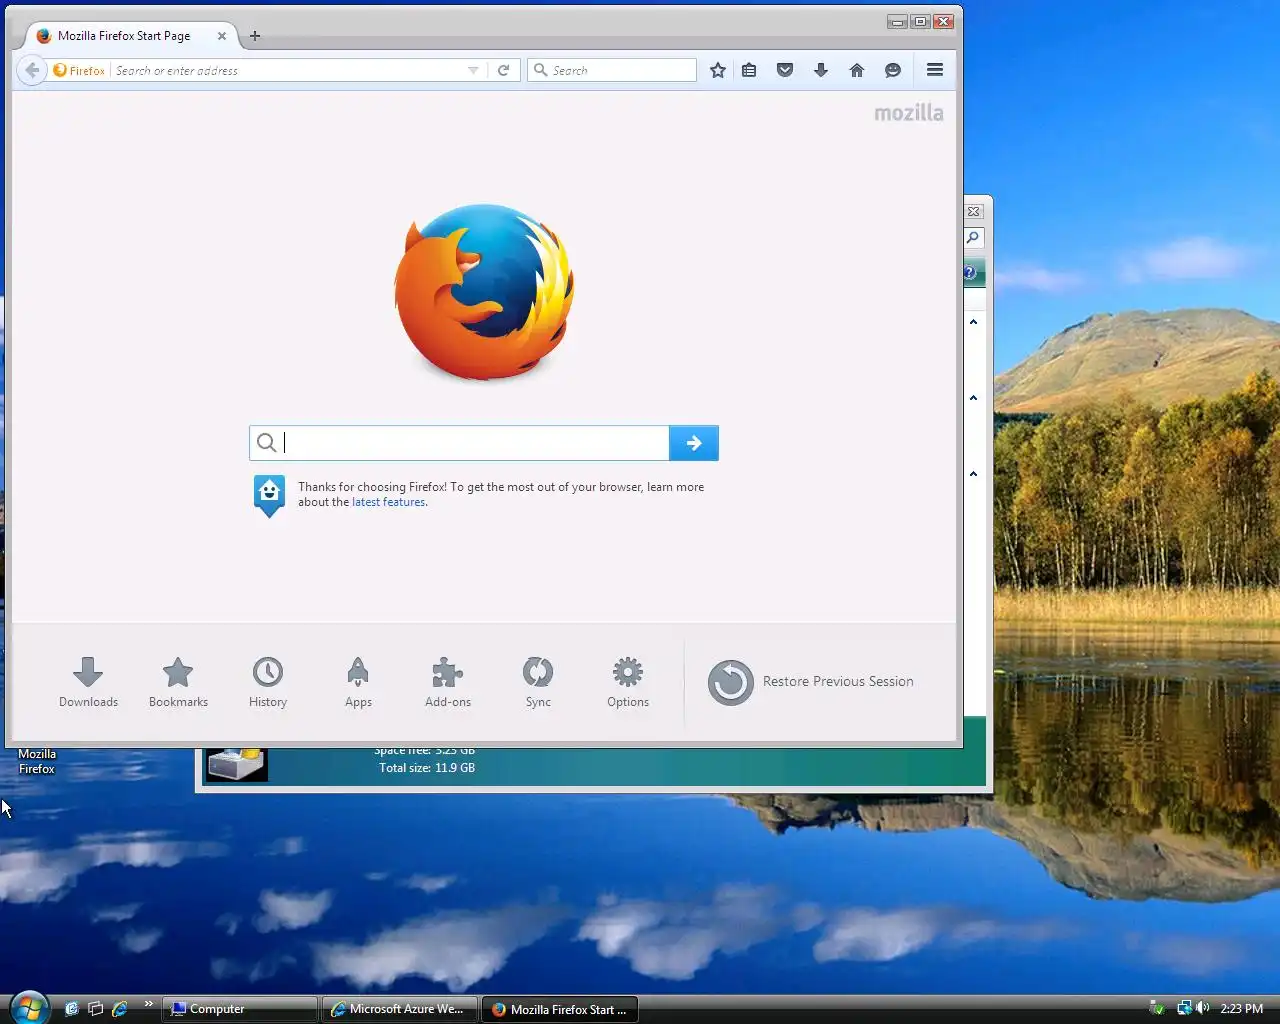The width and height of the screenshot is (1280, 1024).
Task: Bookmark this page with the star icon
Action: point(717,70)
